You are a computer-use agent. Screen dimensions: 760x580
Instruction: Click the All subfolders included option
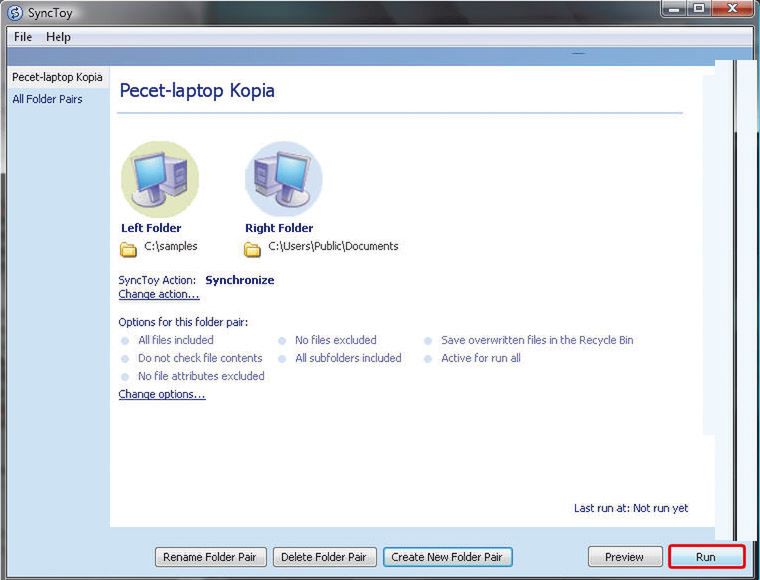click(x=348, y=358)
